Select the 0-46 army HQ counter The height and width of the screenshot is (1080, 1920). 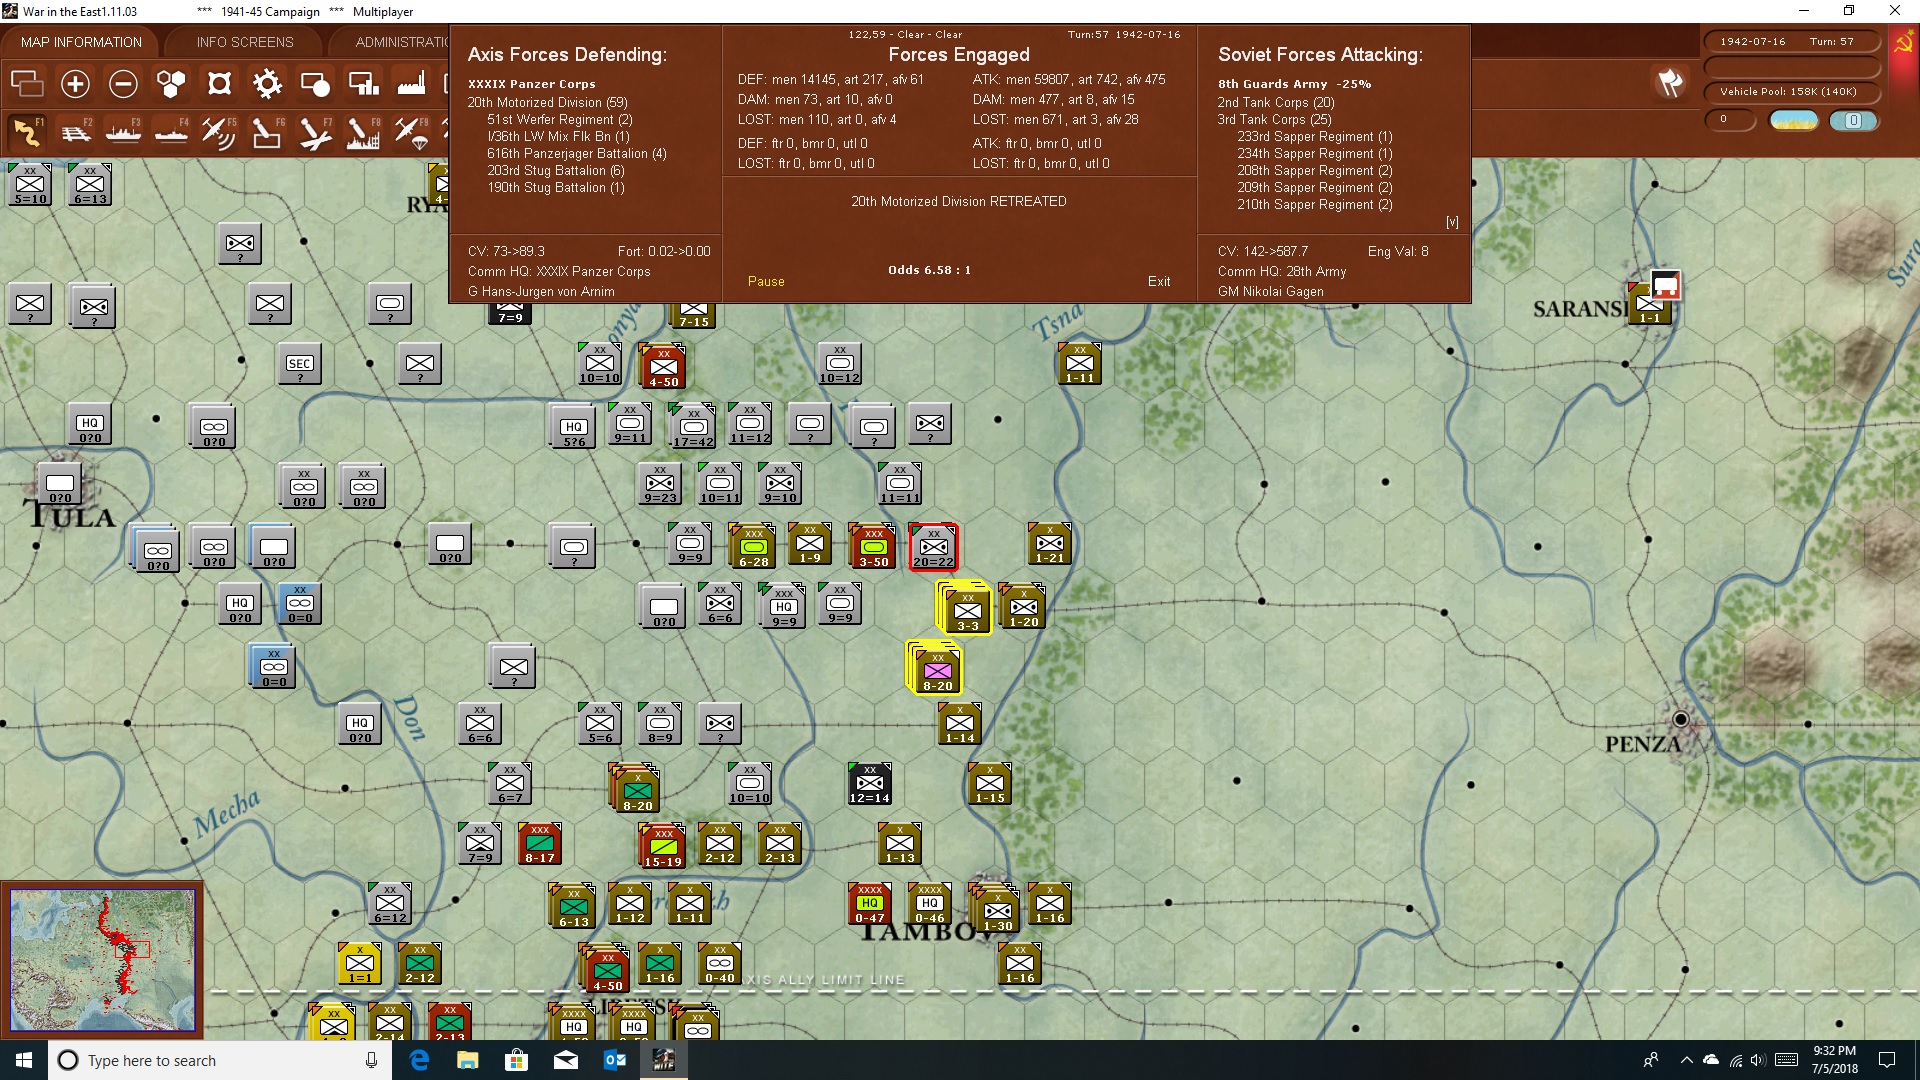click(x=929, y=903)
